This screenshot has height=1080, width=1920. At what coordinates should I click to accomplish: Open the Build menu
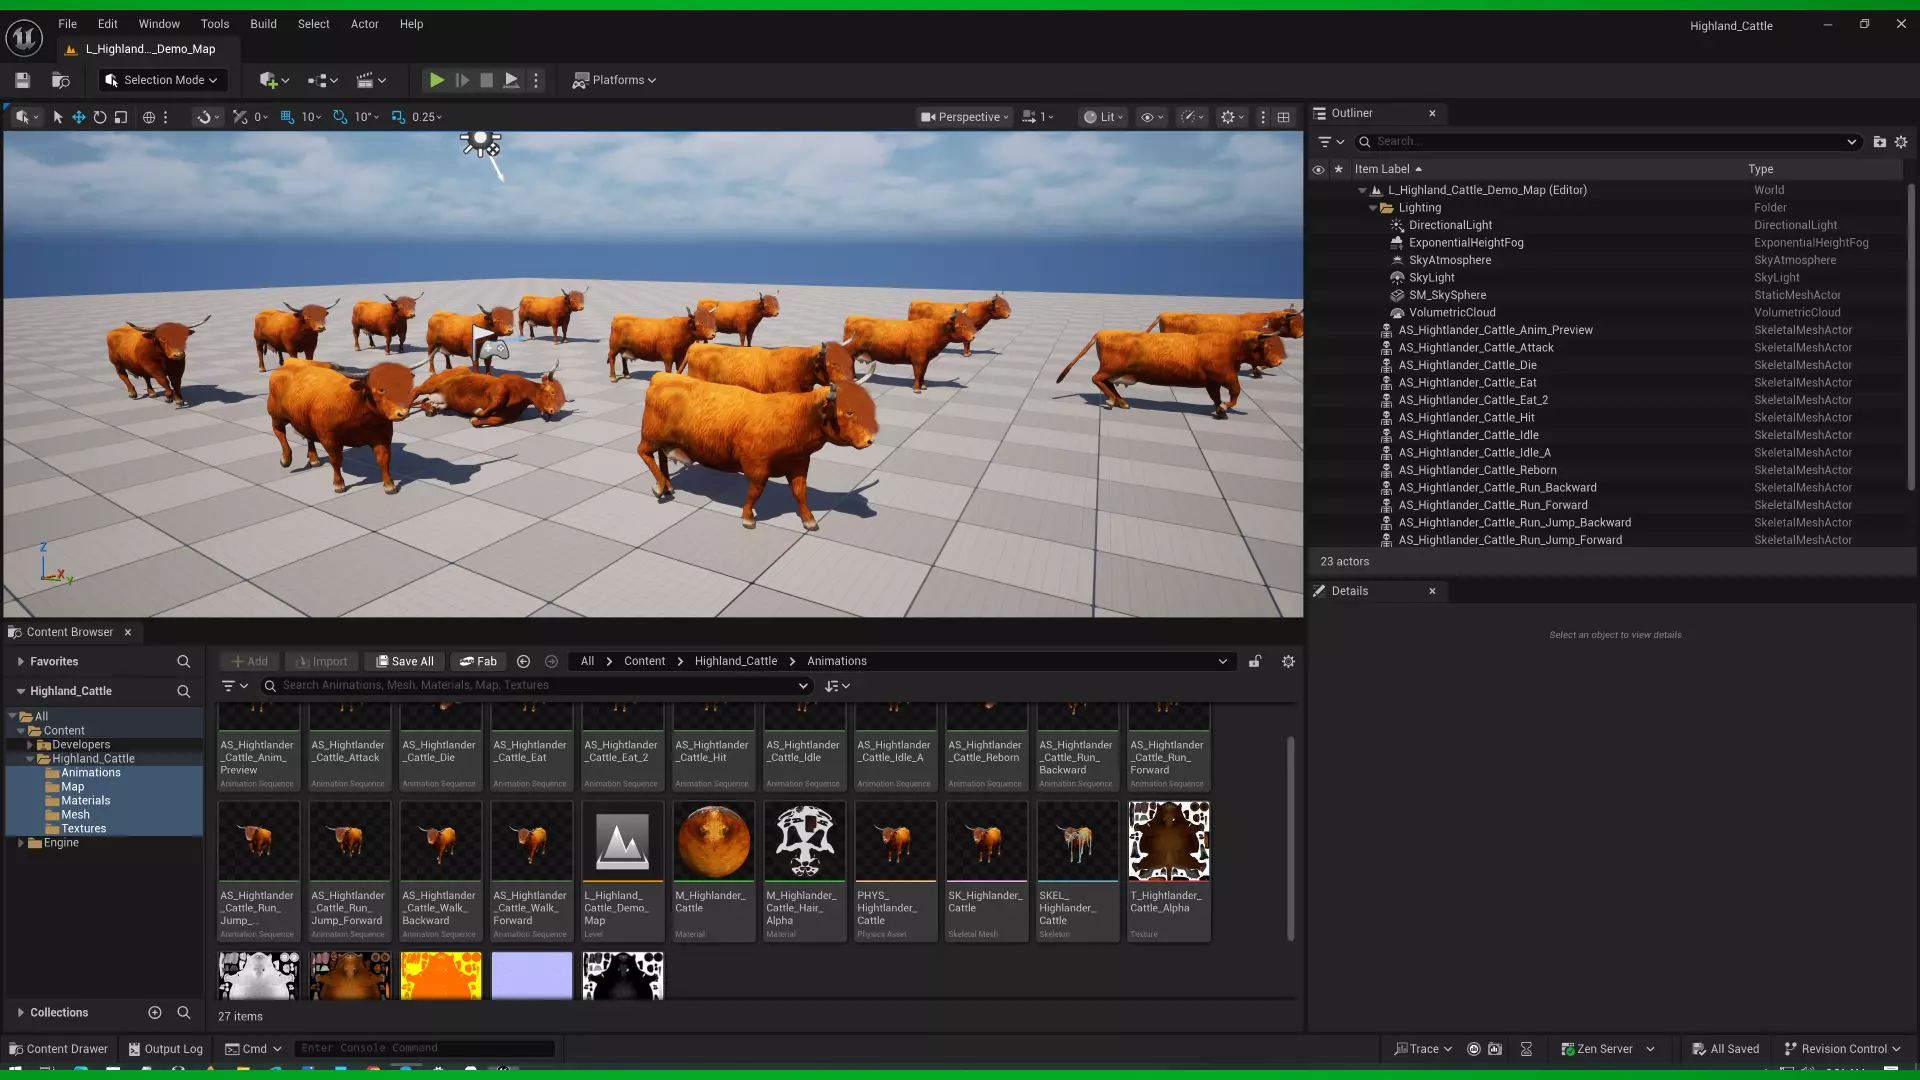click(x=263, y=24)
